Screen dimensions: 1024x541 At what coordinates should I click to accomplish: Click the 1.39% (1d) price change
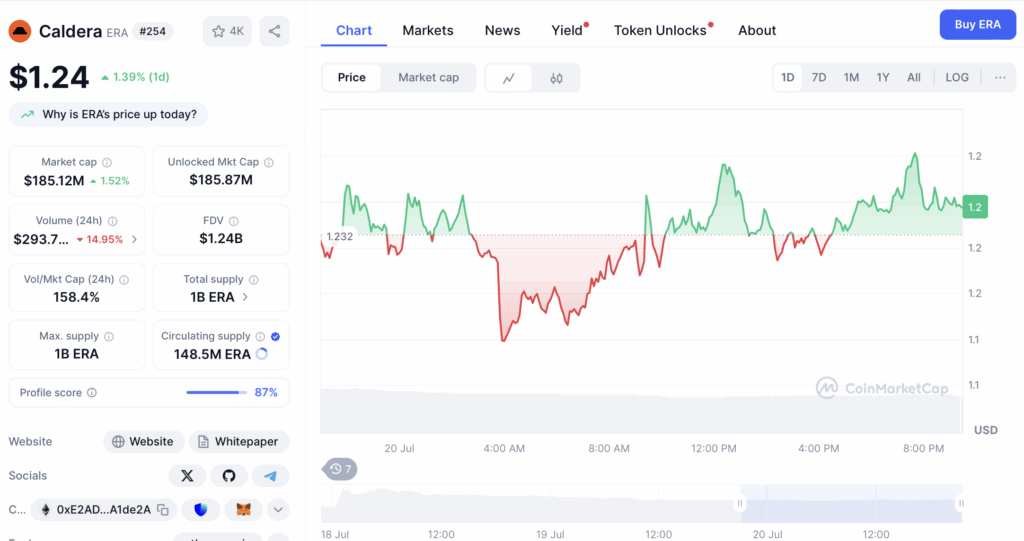point(135,77)
